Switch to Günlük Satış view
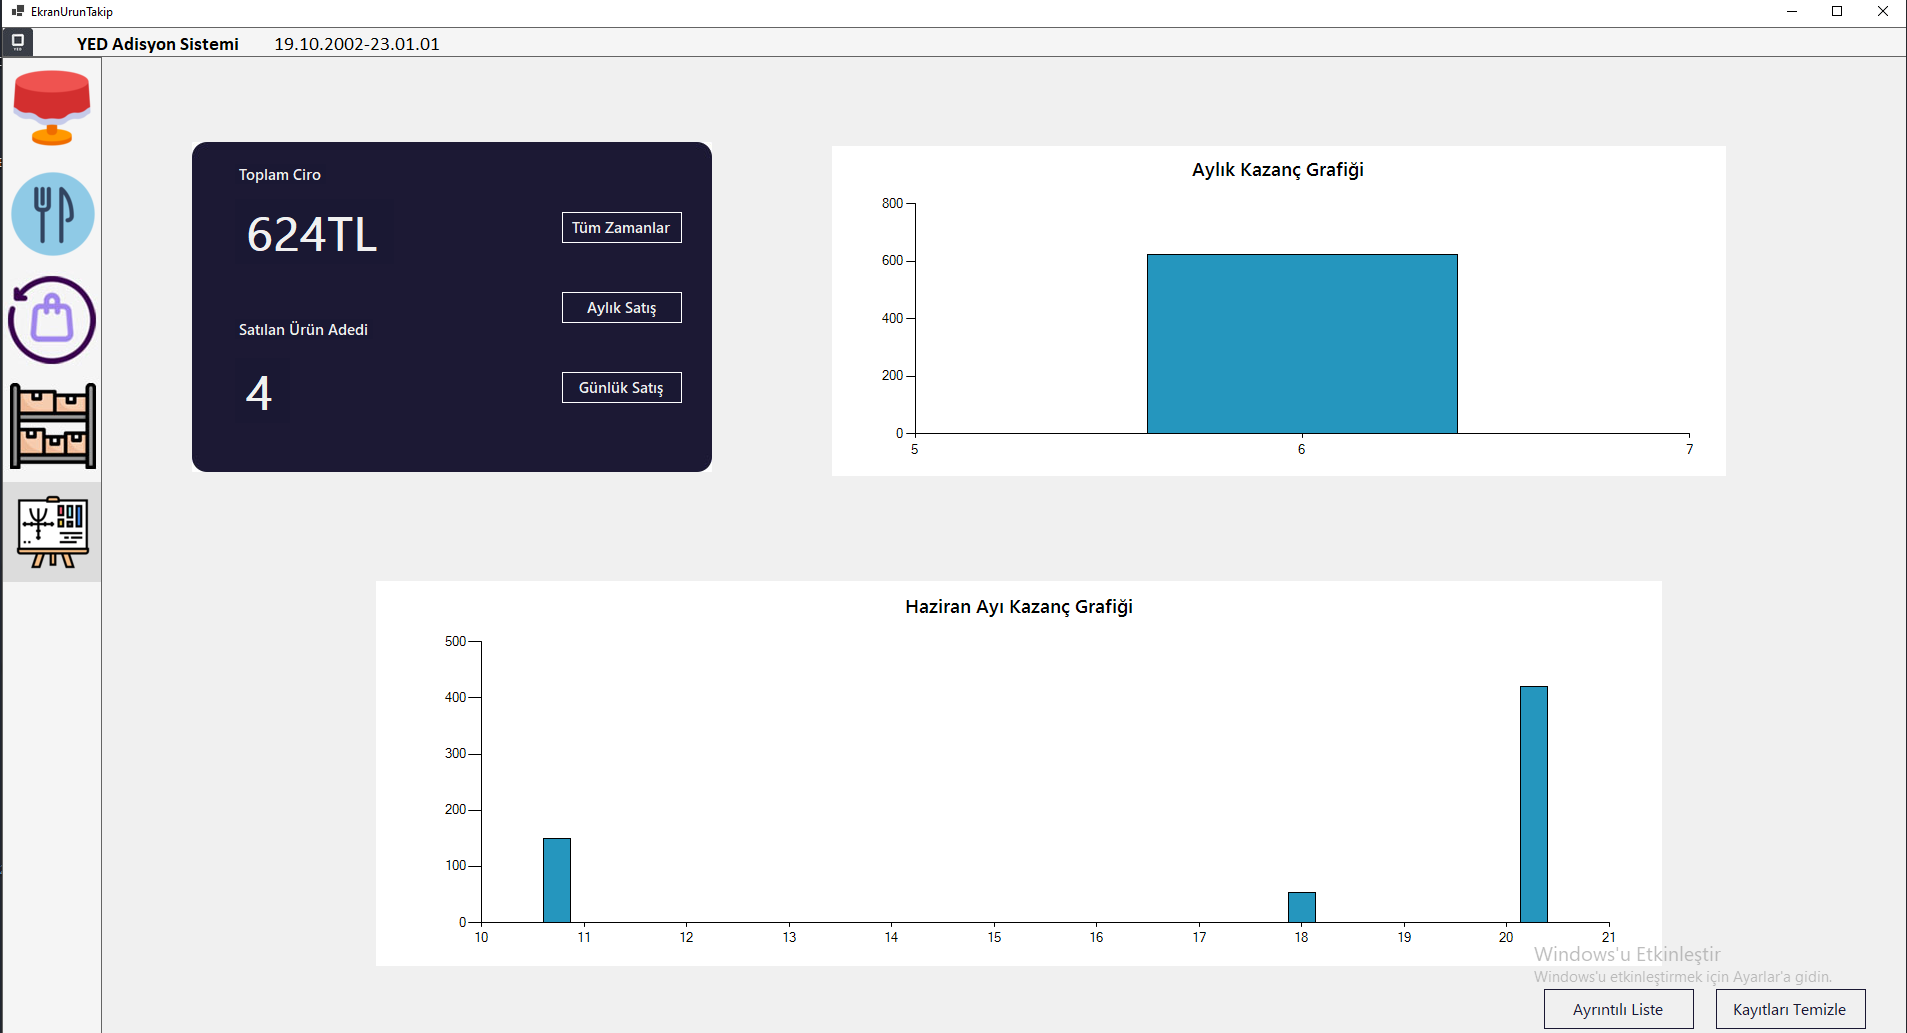Viewport: 1907px width, 1033px height. pos(621,388)
